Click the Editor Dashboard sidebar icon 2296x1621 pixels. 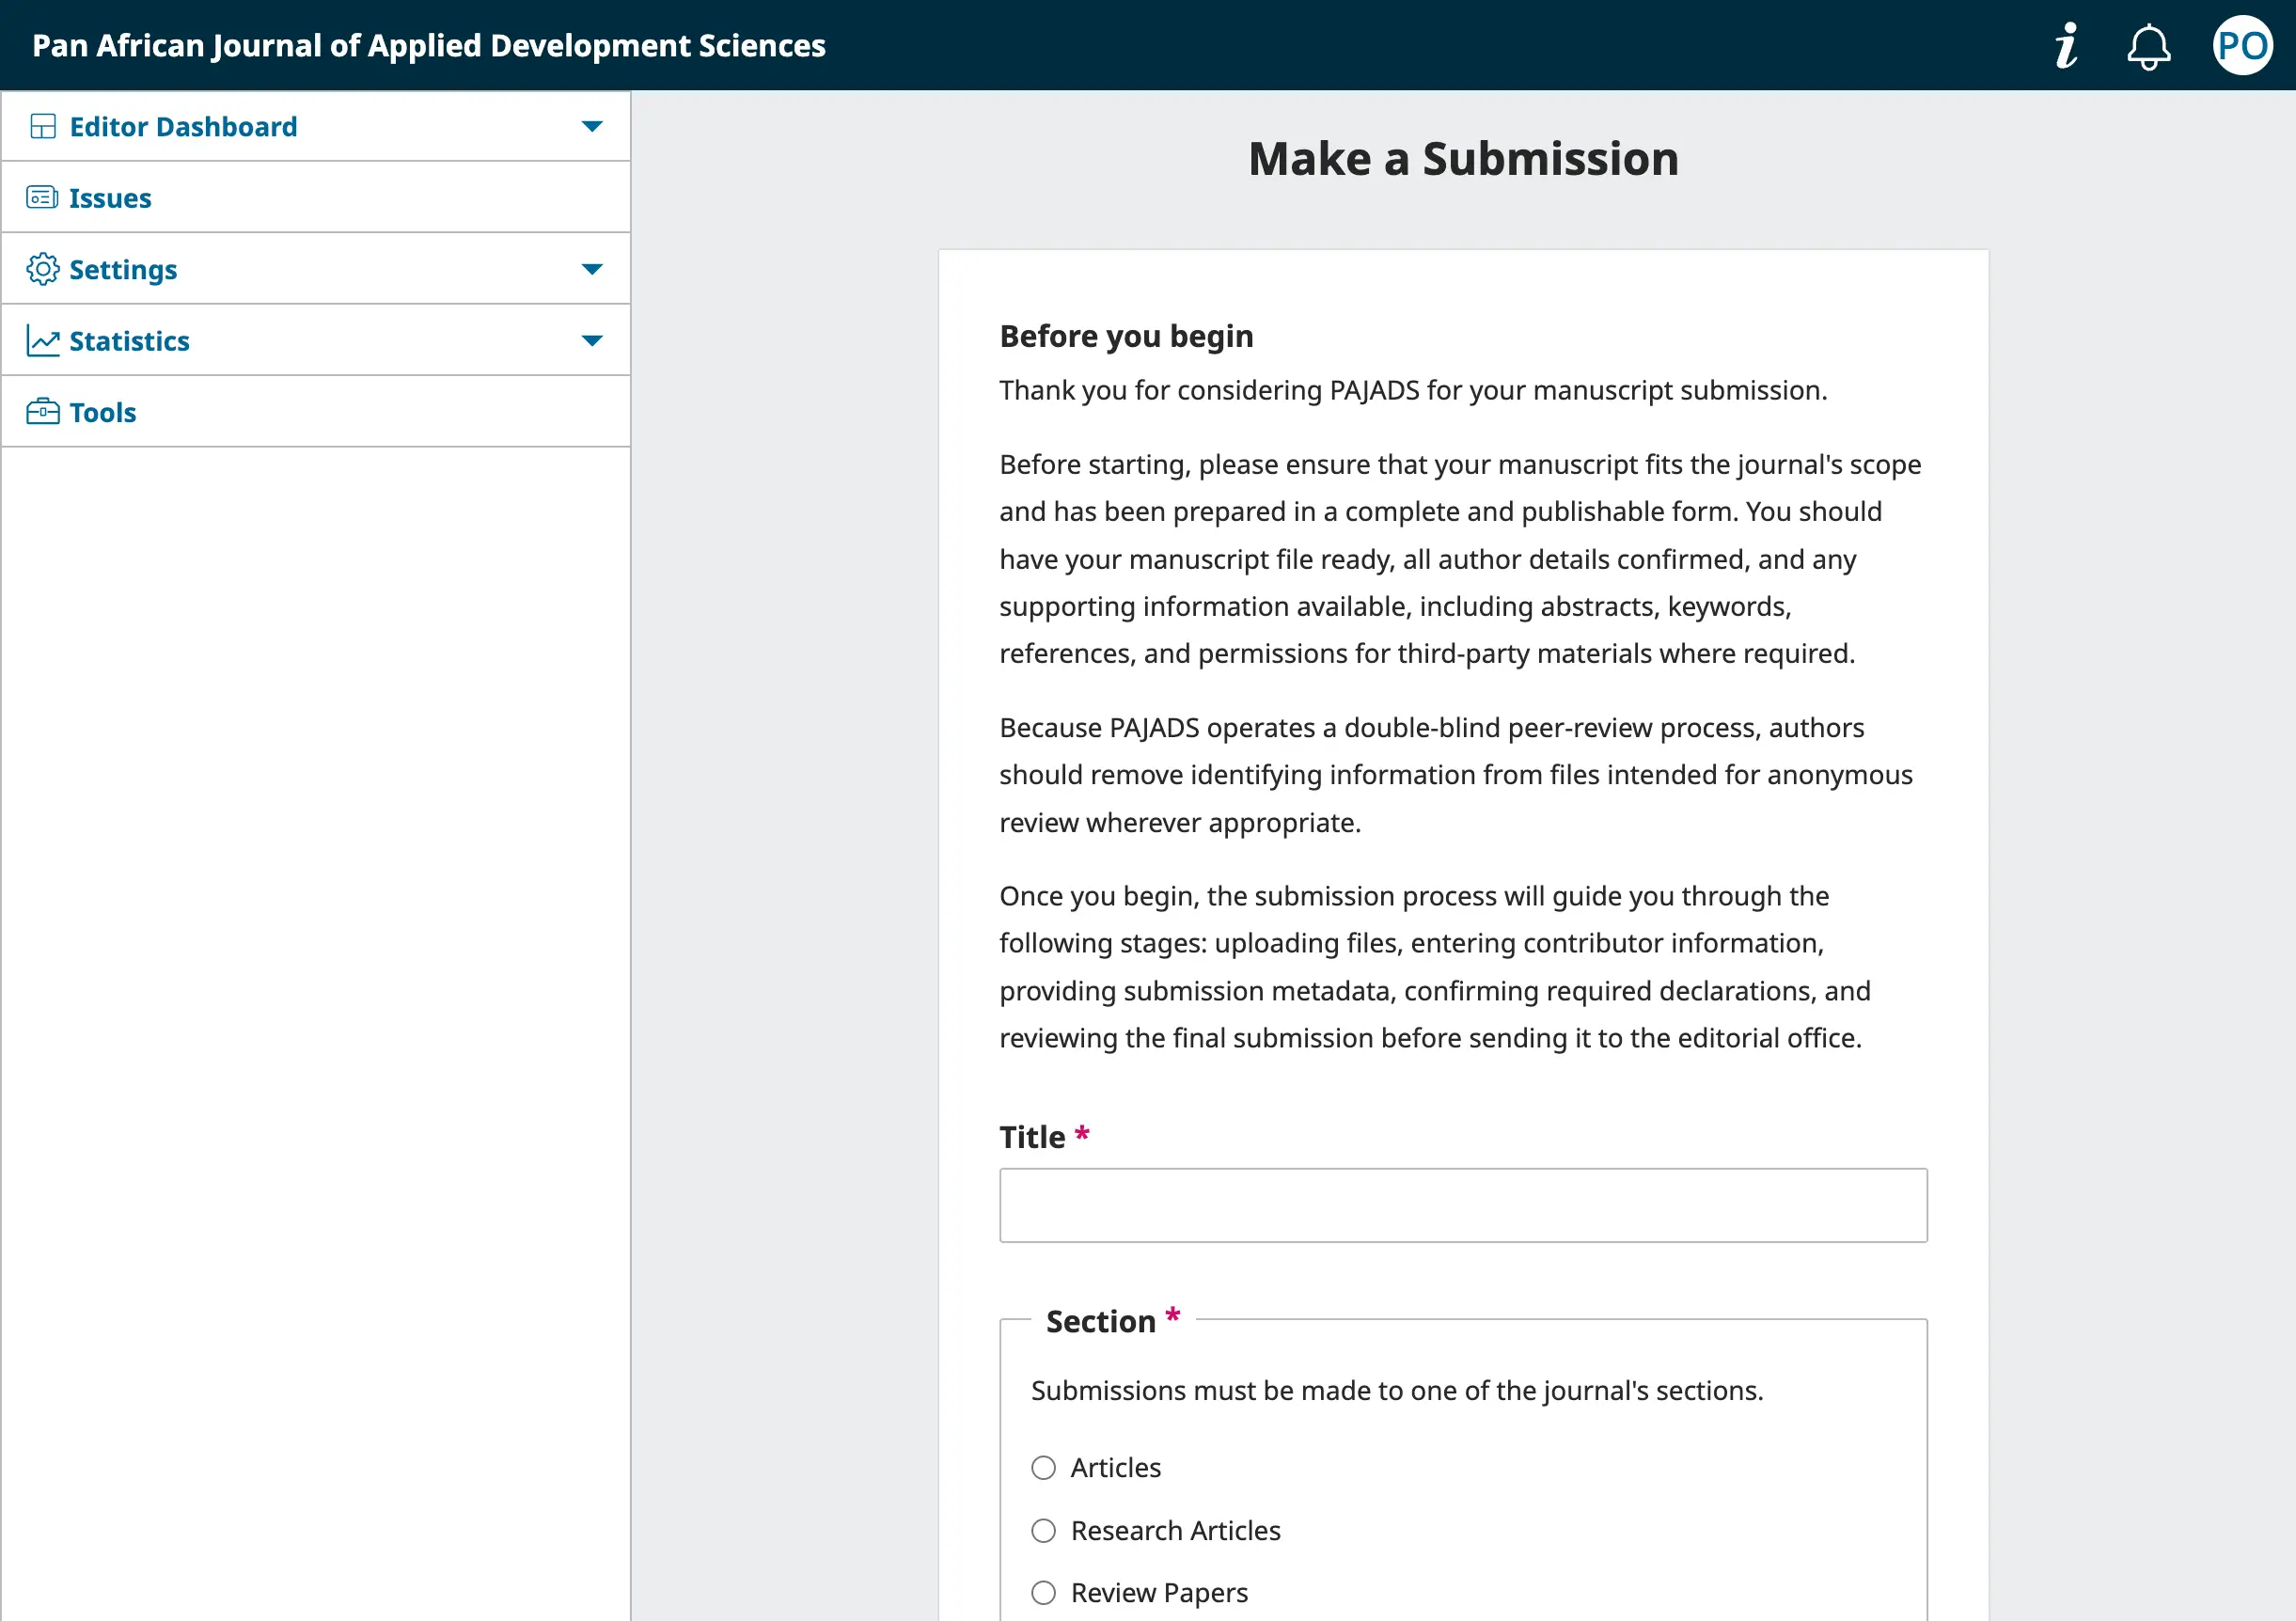(x=42, y=126)
